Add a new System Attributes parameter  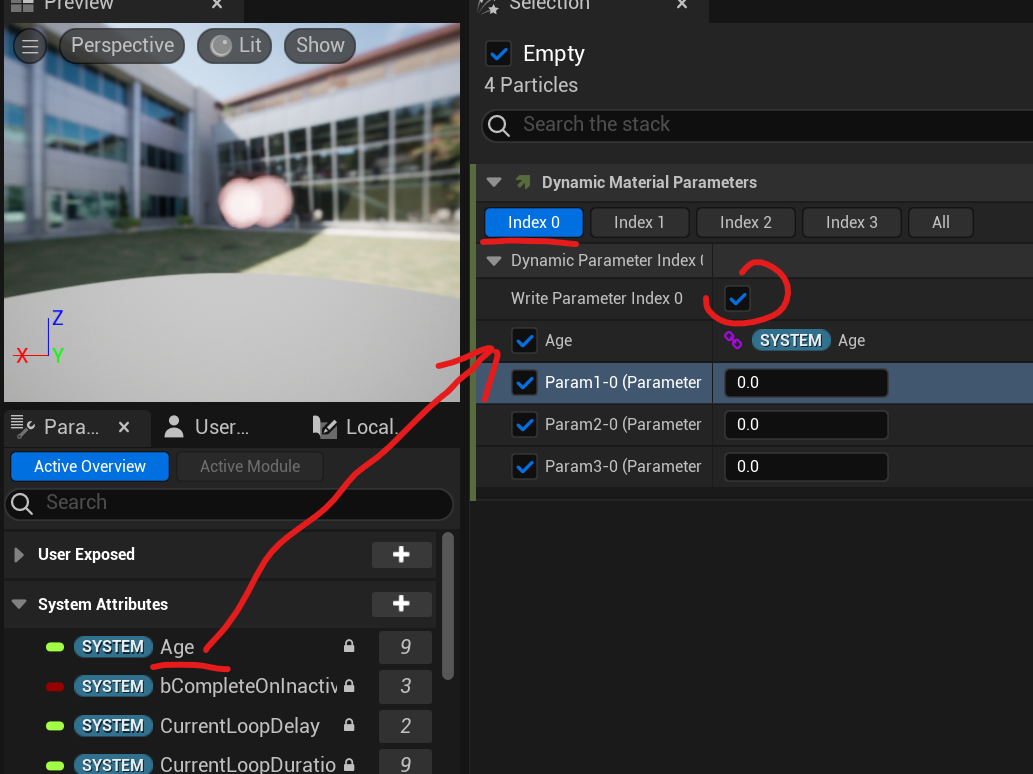[x=401, y=604]
